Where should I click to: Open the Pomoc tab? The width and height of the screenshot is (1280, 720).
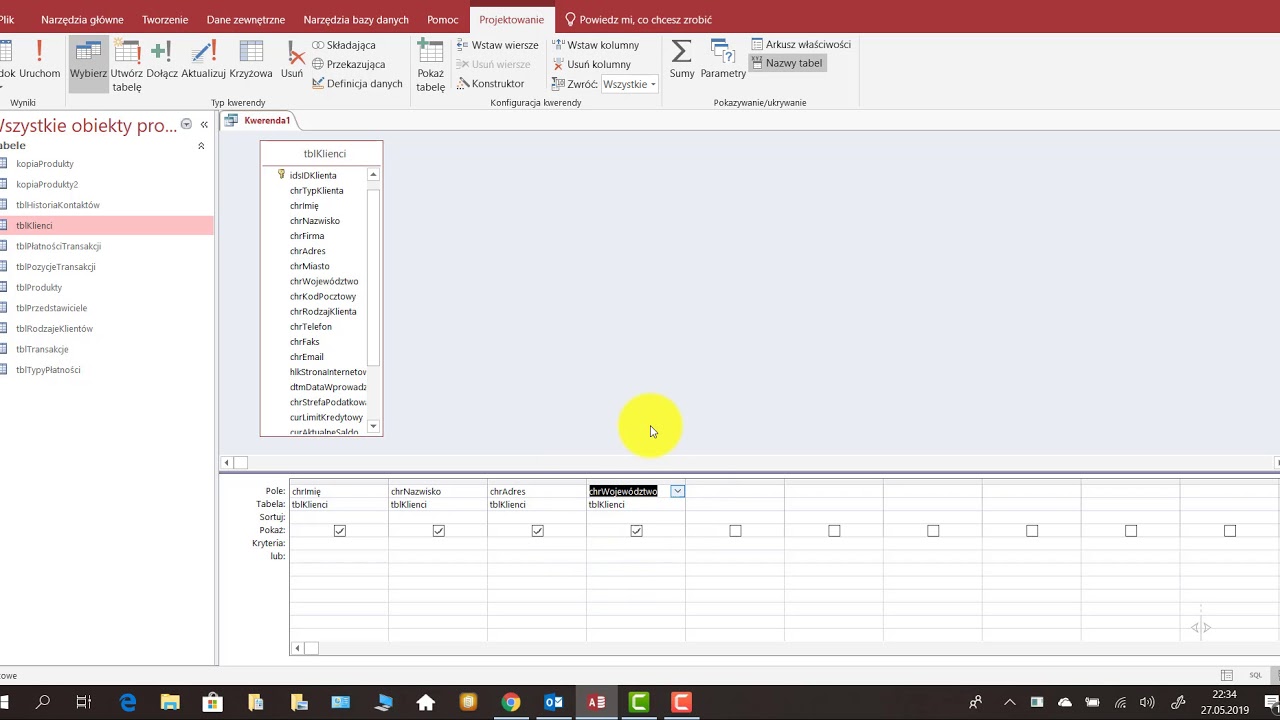(443, 19)
